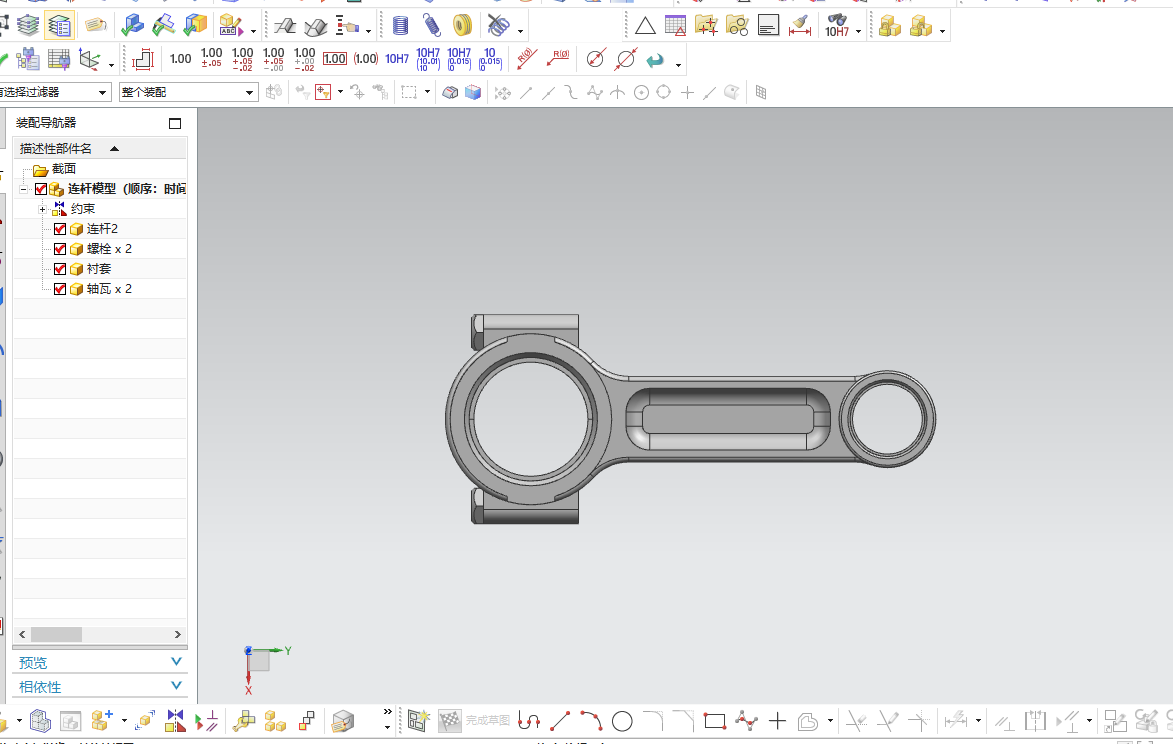The image size is (1173, 744).
Task: Click the yellow tag label icon
Action: tap(95, 25)
